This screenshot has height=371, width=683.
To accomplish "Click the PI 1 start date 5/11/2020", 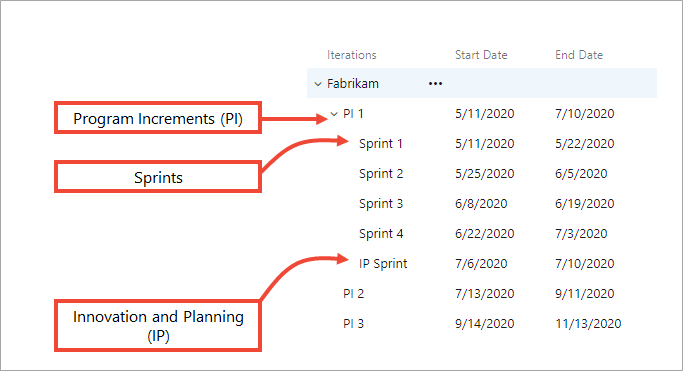I will 484,114.
